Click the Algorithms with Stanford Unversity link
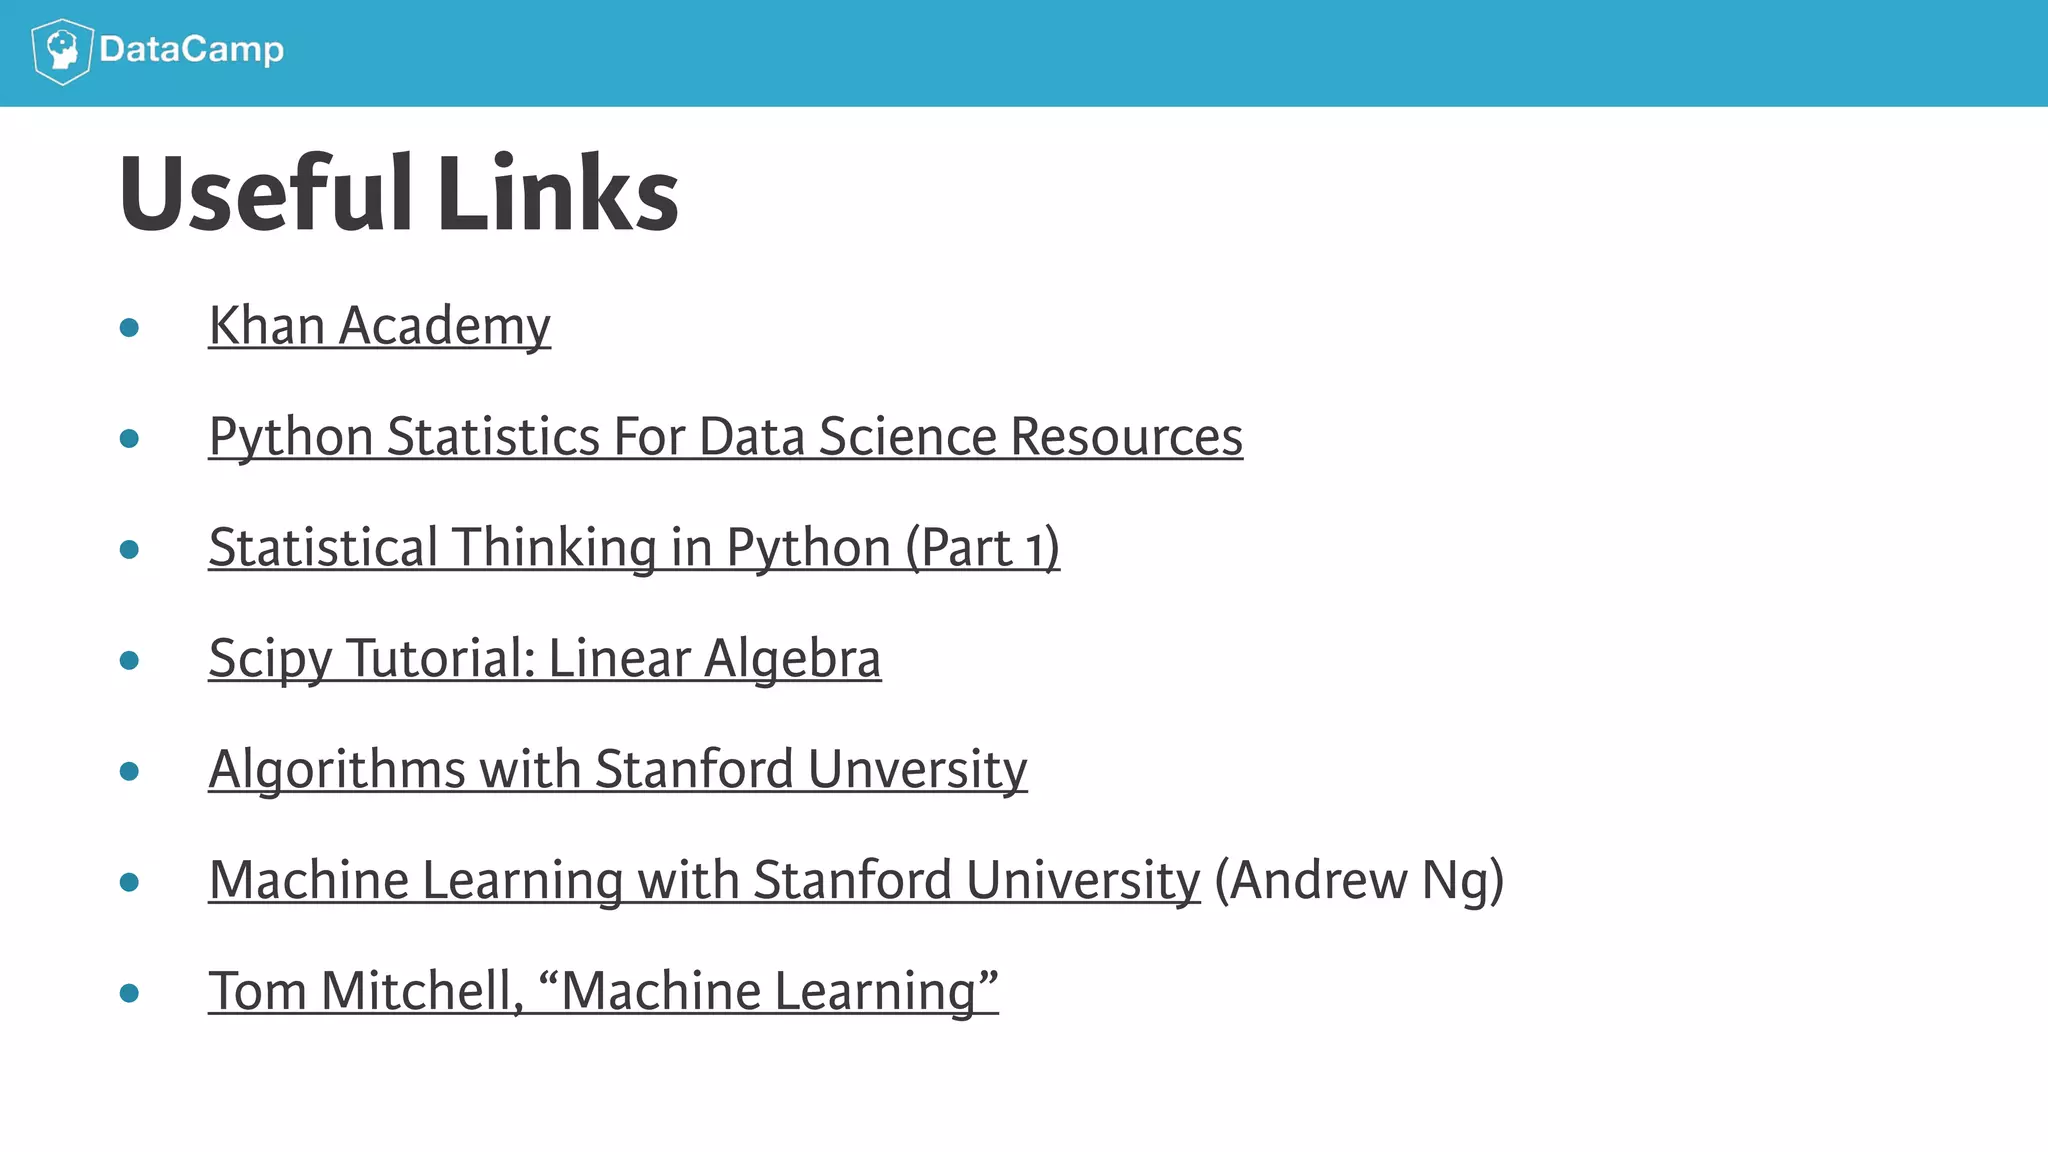The width and height of the screenshot is (2048, 1152). click(617, 770)
